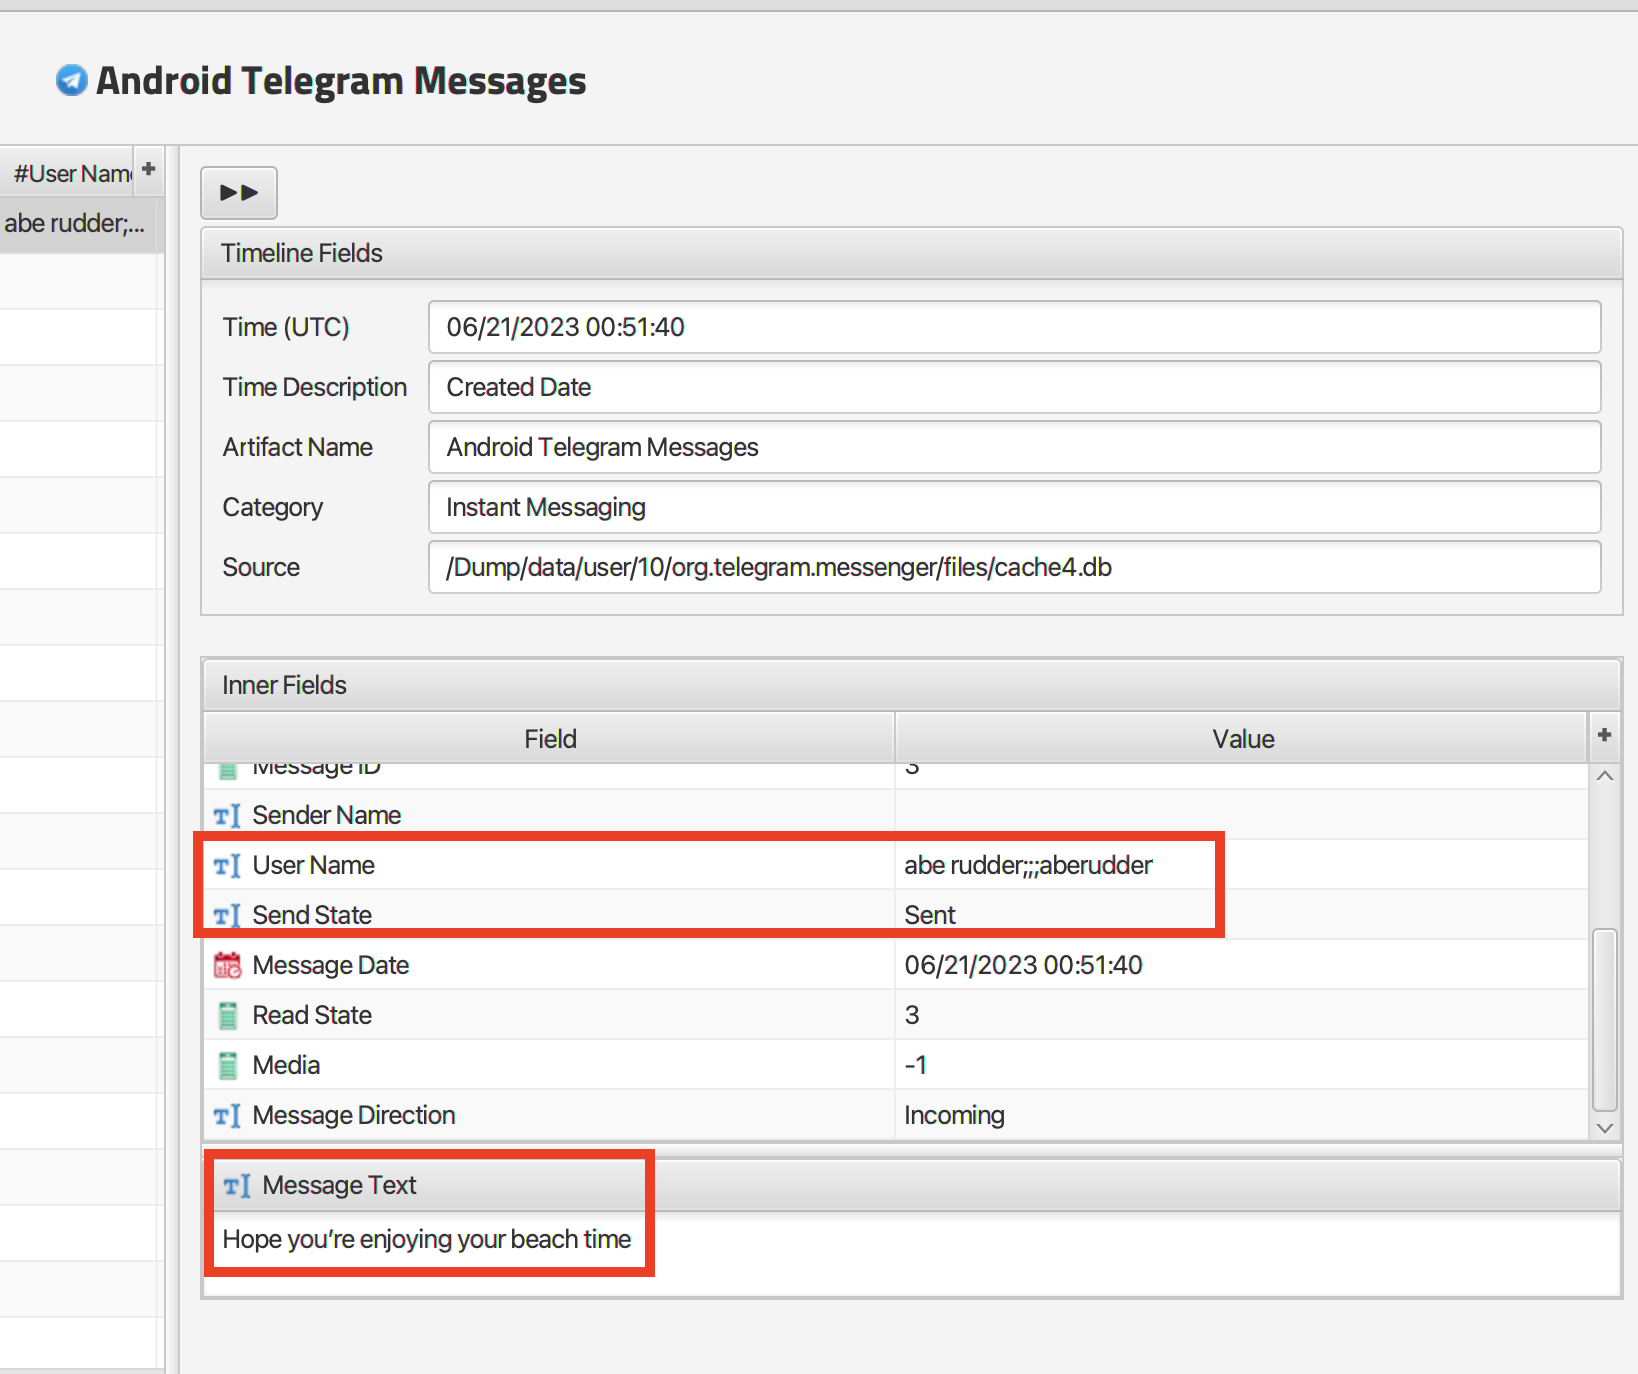Viewport: 1638px width, 1374px height.
Task: Click the Message Direction value Incoming
Action: pos(954,1115)
